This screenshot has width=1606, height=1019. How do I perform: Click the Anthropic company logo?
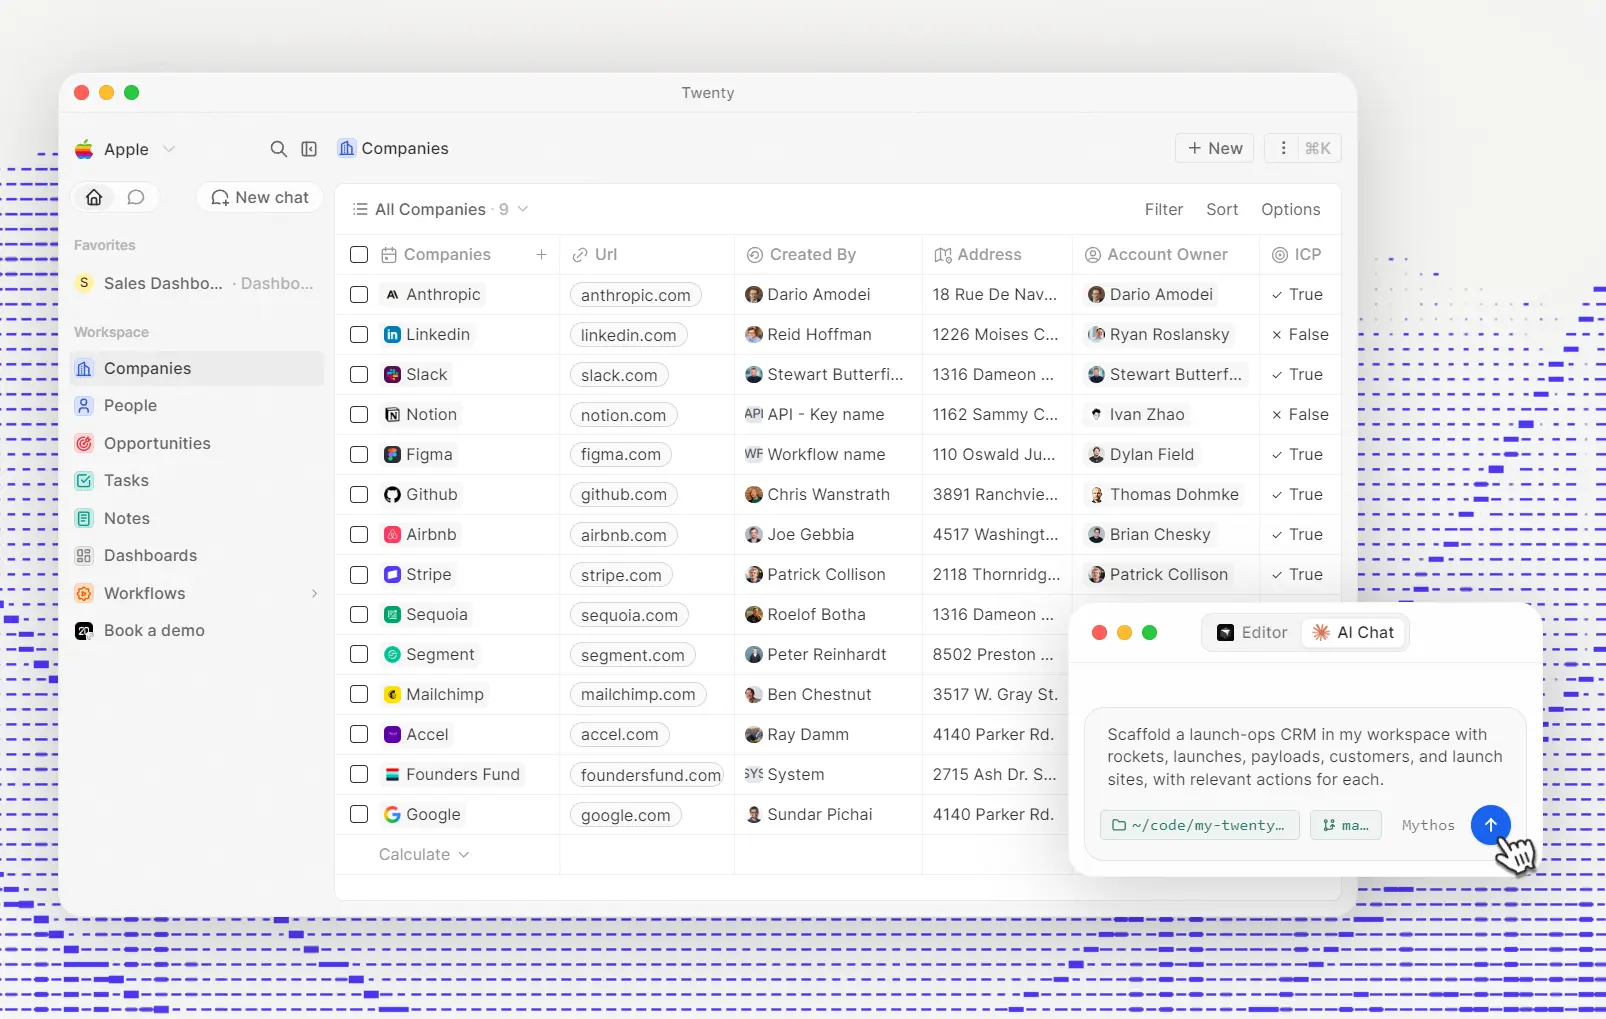[392, 295]
